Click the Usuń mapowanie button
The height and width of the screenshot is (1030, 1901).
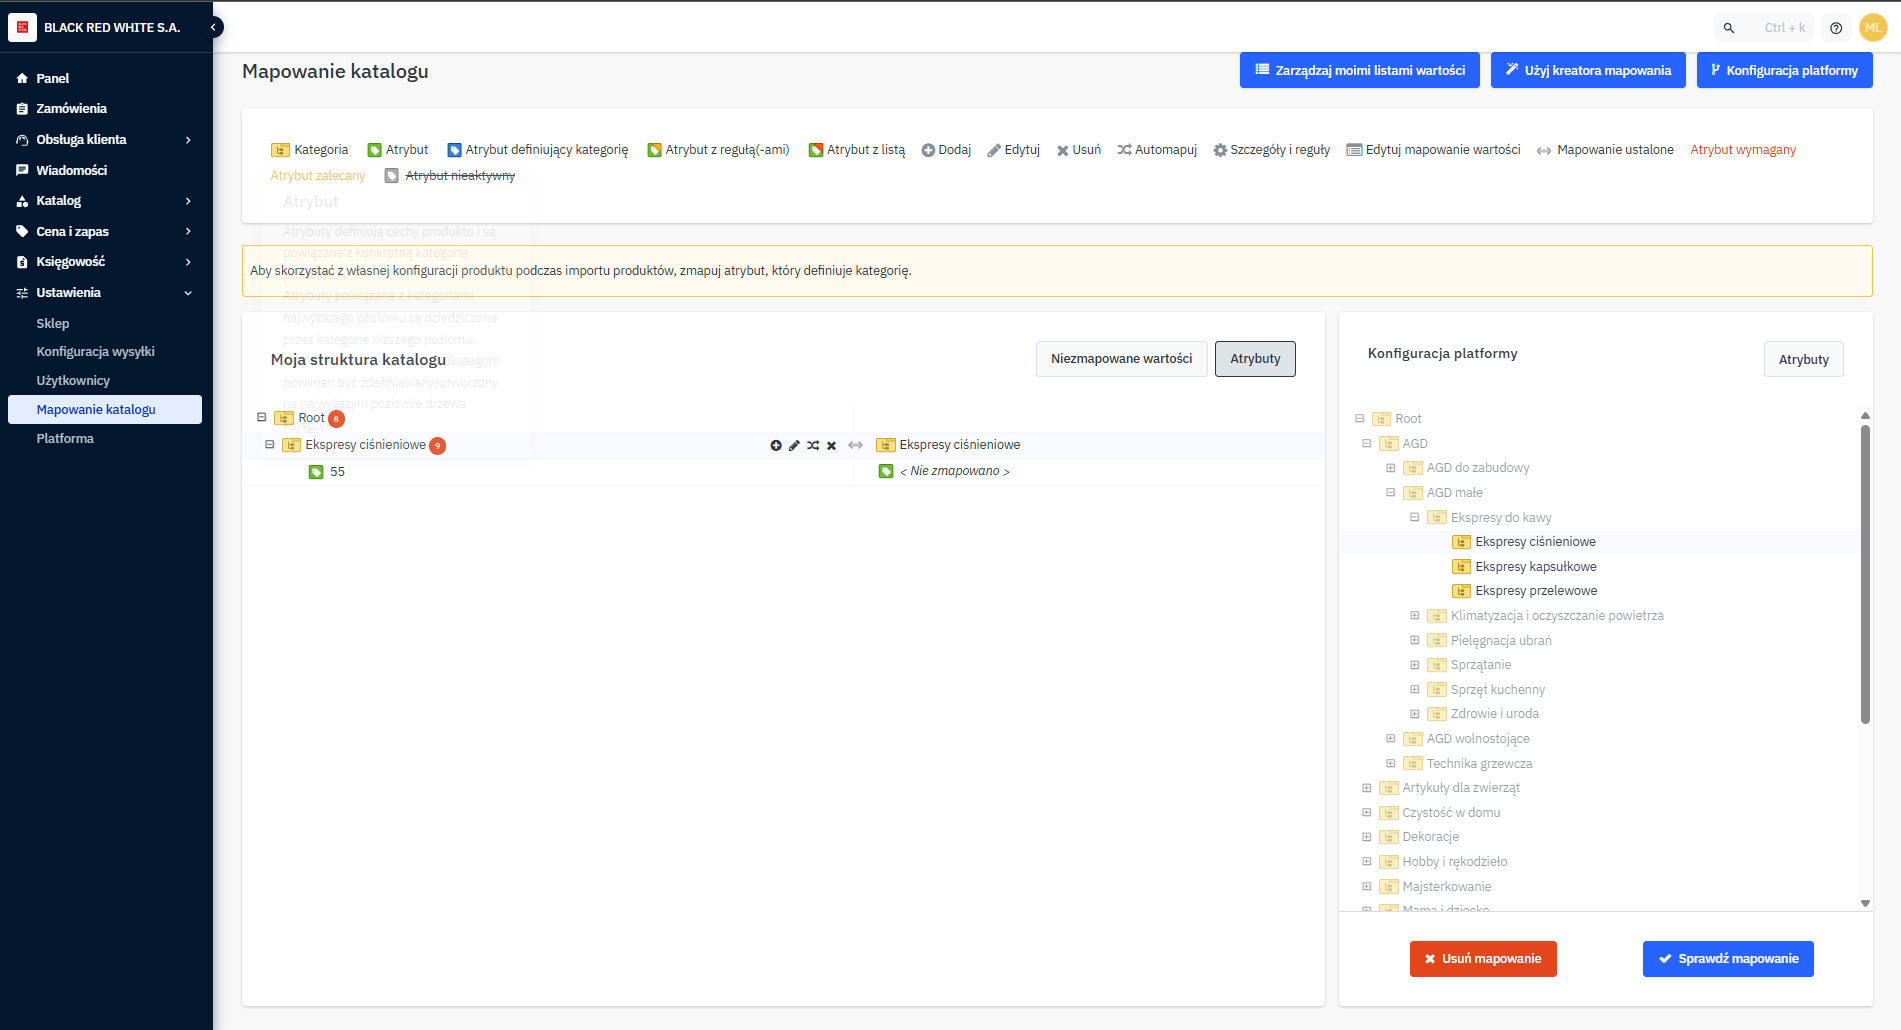click(1483, 959)
